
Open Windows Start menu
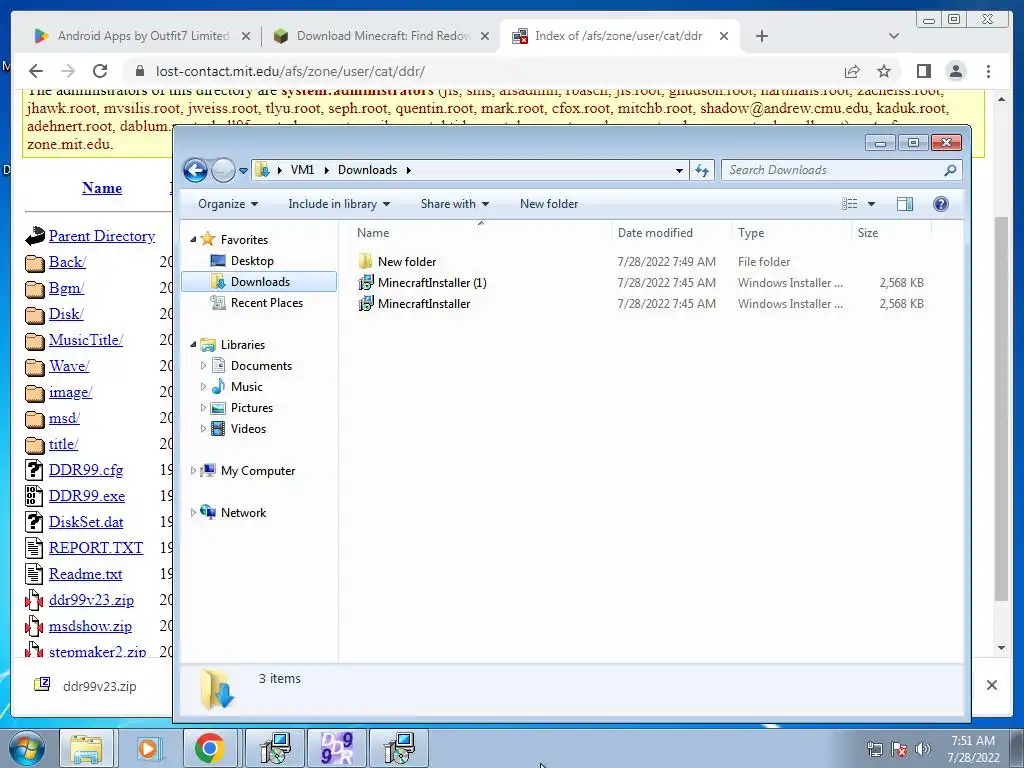click(27, 748)
